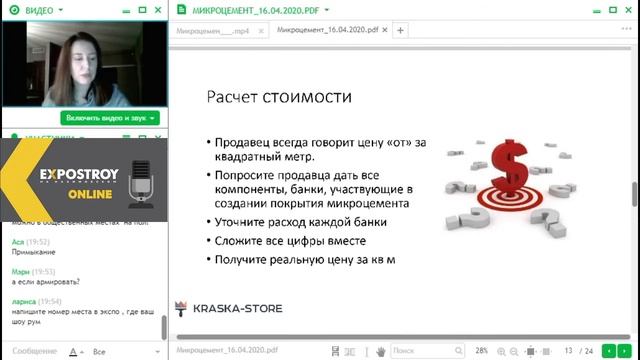Click chat user name Ася
640x360 pixels.
(x=18, y=242)
